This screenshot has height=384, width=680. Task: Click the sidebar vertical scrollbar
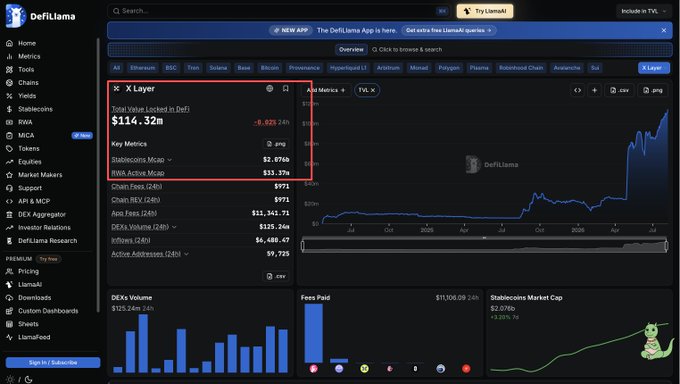(x=98, y=175)
